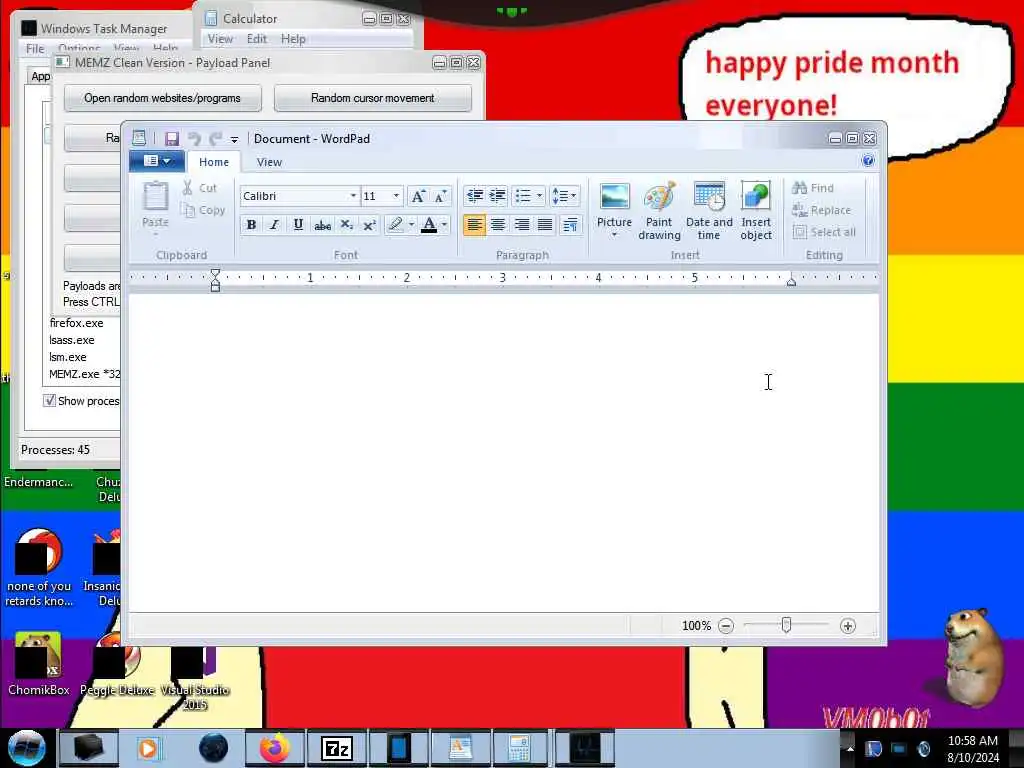Zoom out with the minus button
This screenshot has height=768, width=1024.
tap(726, 626)
